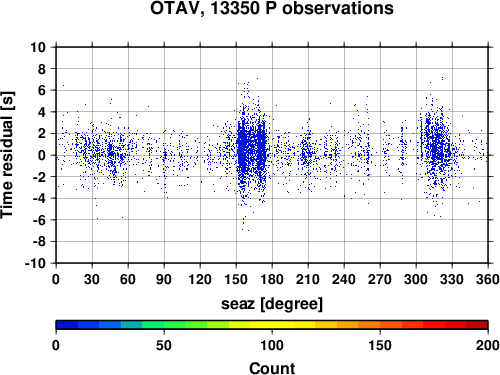Click the data cluster near 320 degrees
This screenshot has height=375, width=500.
coord(437,150)
